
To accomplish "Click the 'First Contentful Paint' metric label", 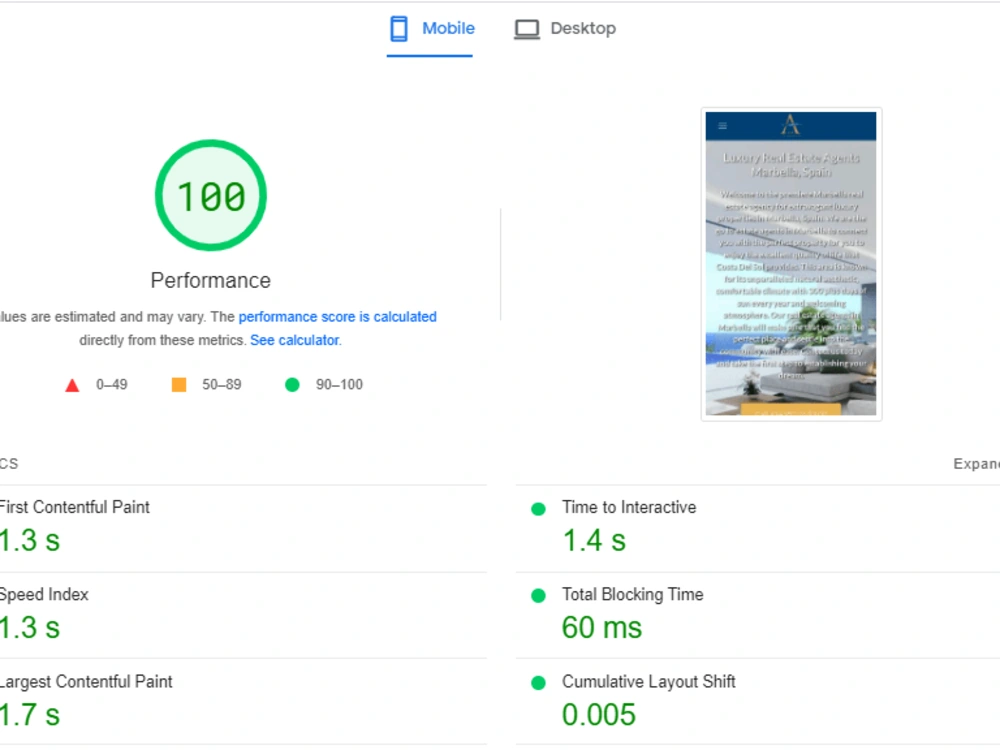I will pos(74,508).
